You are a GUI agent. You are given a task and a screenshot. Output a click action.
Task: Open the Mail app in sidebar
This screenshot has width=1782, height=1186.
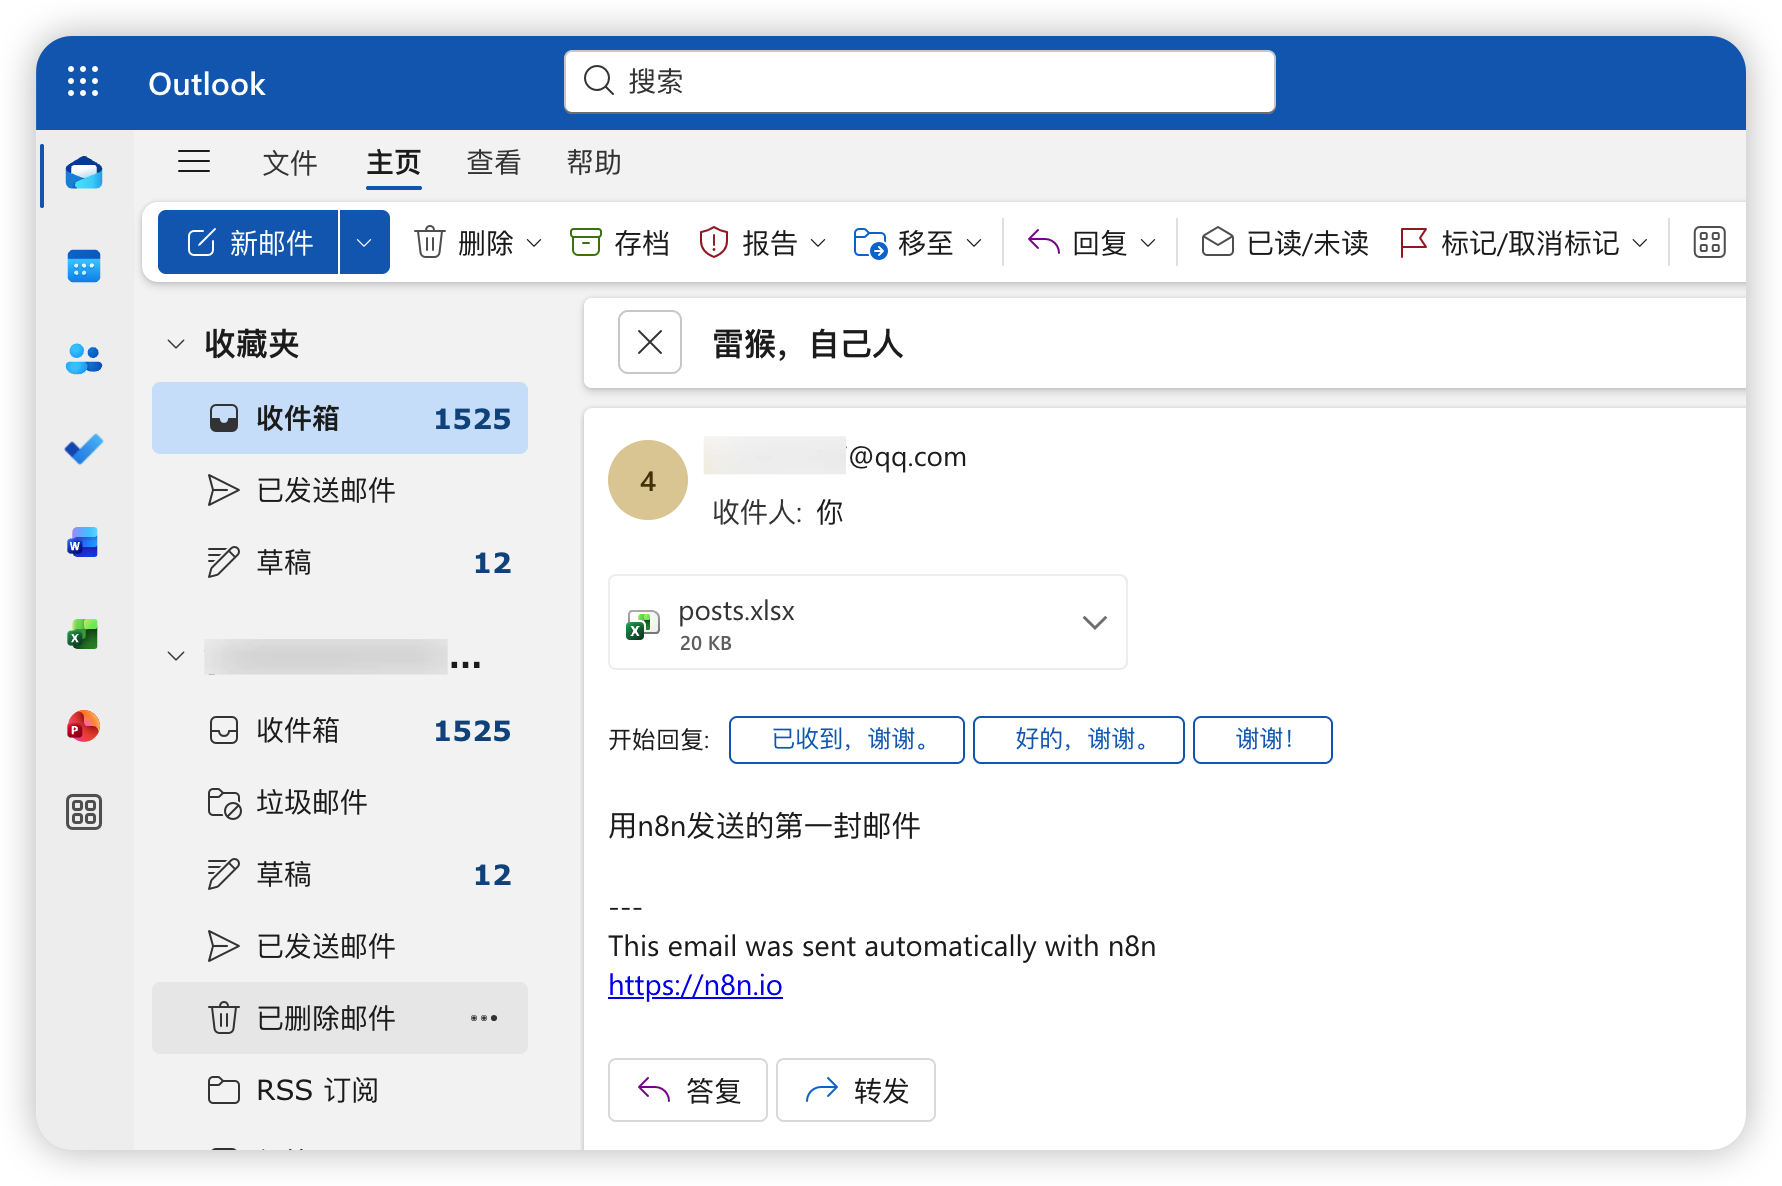point(84,174)
